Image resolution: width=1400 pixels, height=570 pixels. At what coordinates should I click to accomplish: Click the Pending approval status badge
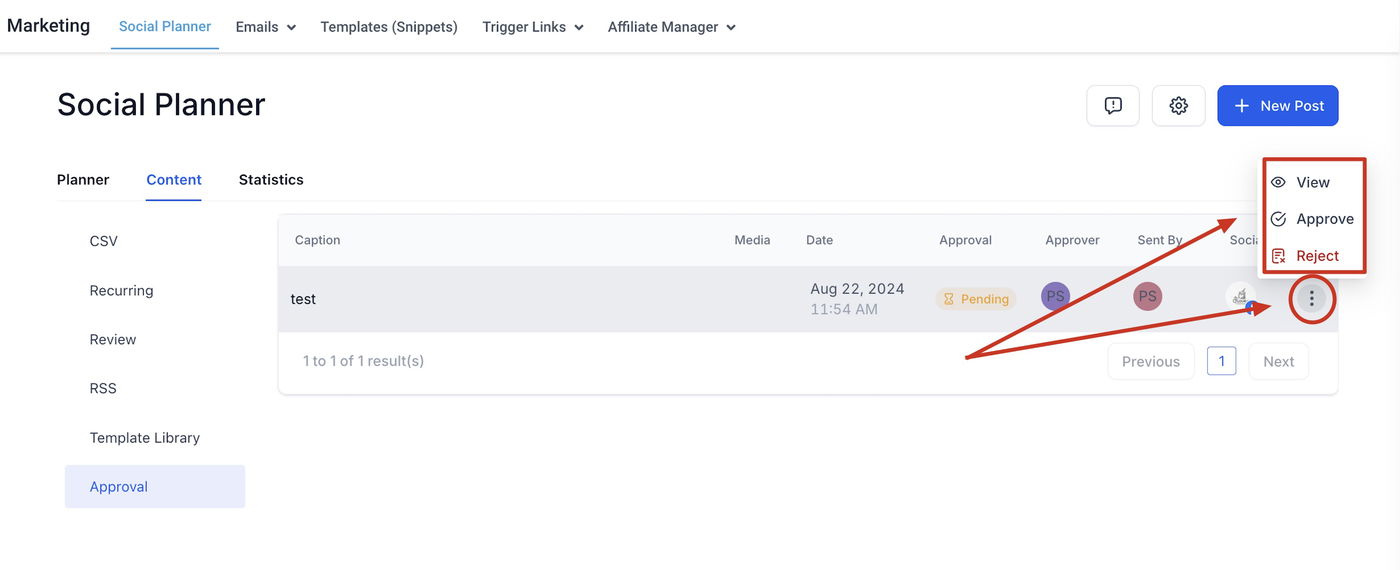pos(976,299)
